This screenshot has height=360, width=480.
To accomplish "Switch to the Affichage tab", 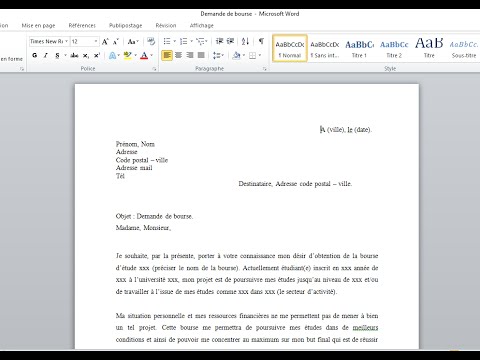I will (x=201, y=25).
